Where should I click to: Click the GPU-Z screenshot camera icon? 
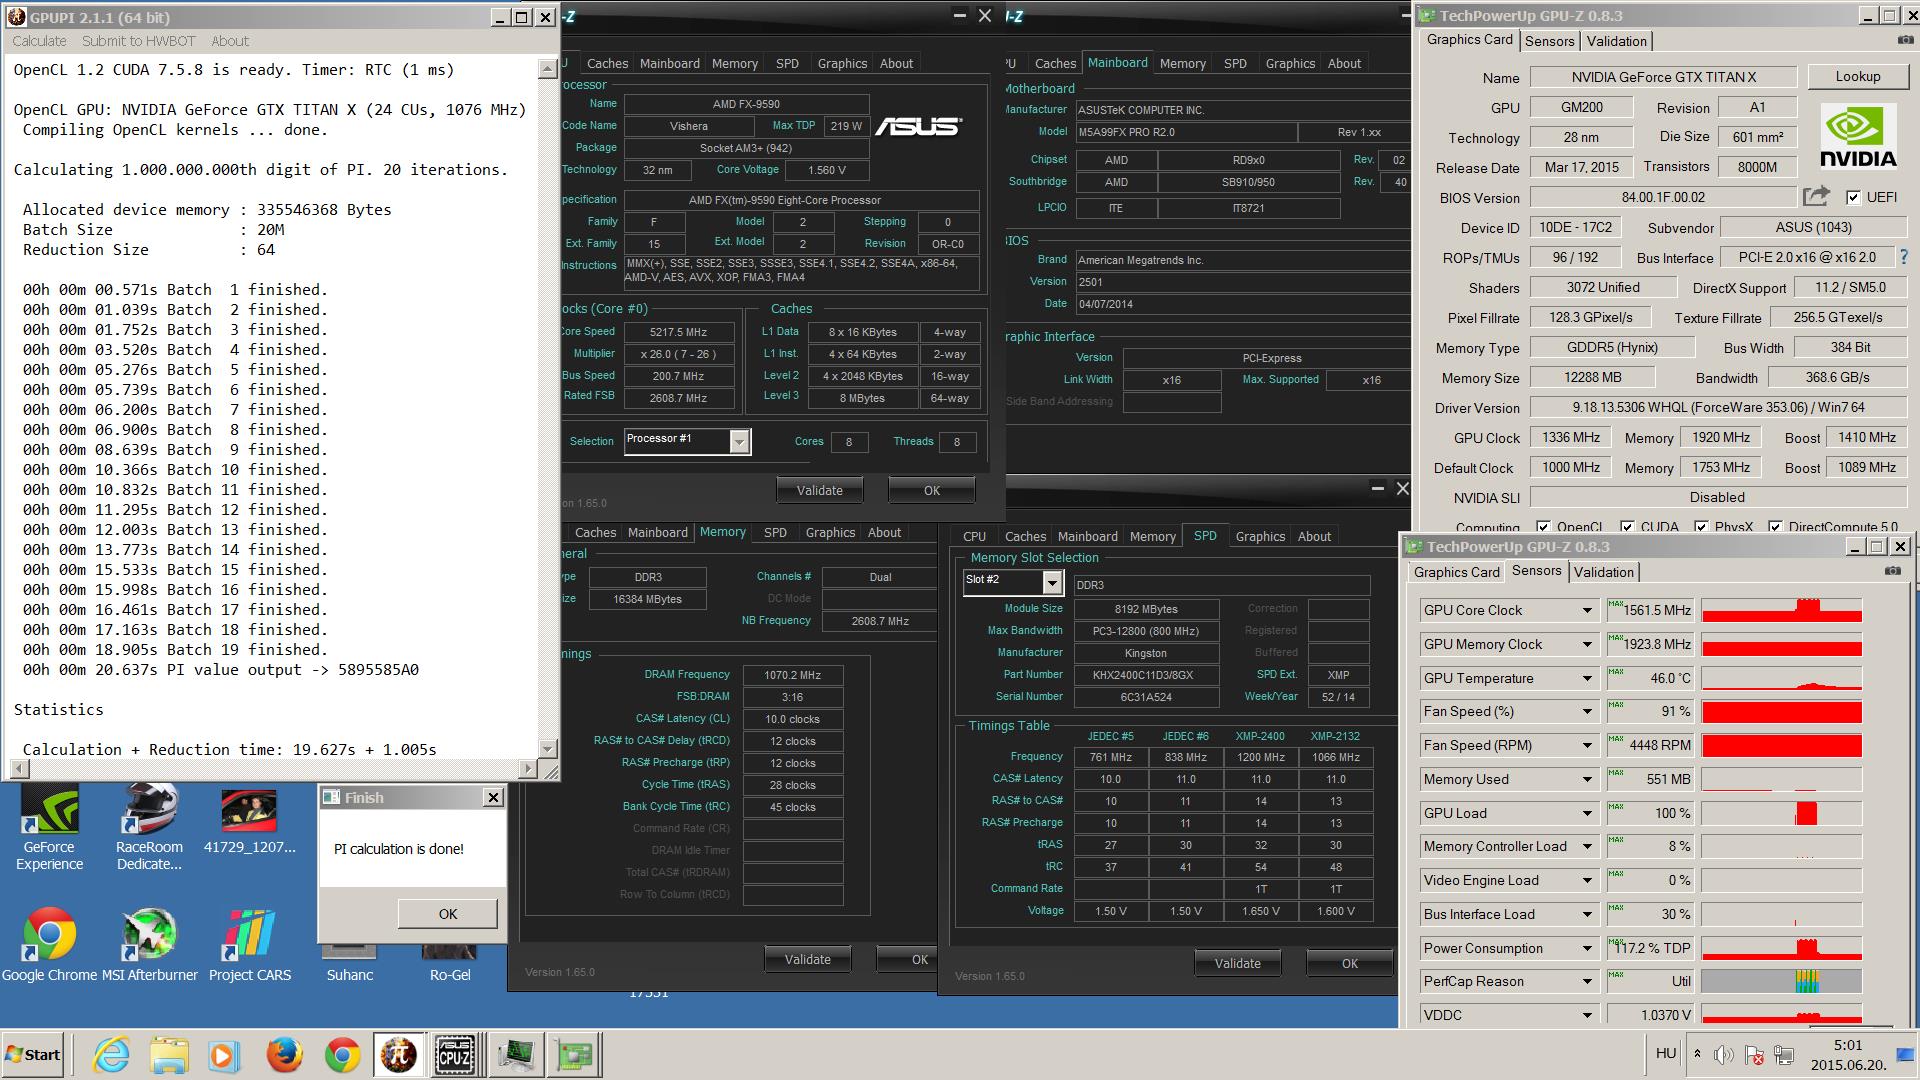click(1905, 40)
